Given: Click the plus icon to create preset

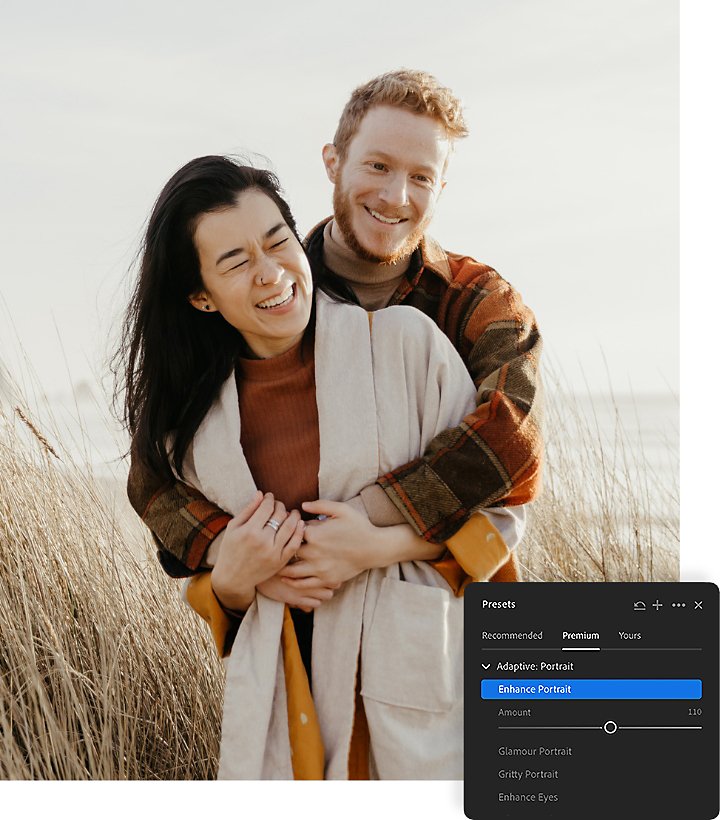Looking at the screenshot, I should pyautogui.click(x=658, y=605).
